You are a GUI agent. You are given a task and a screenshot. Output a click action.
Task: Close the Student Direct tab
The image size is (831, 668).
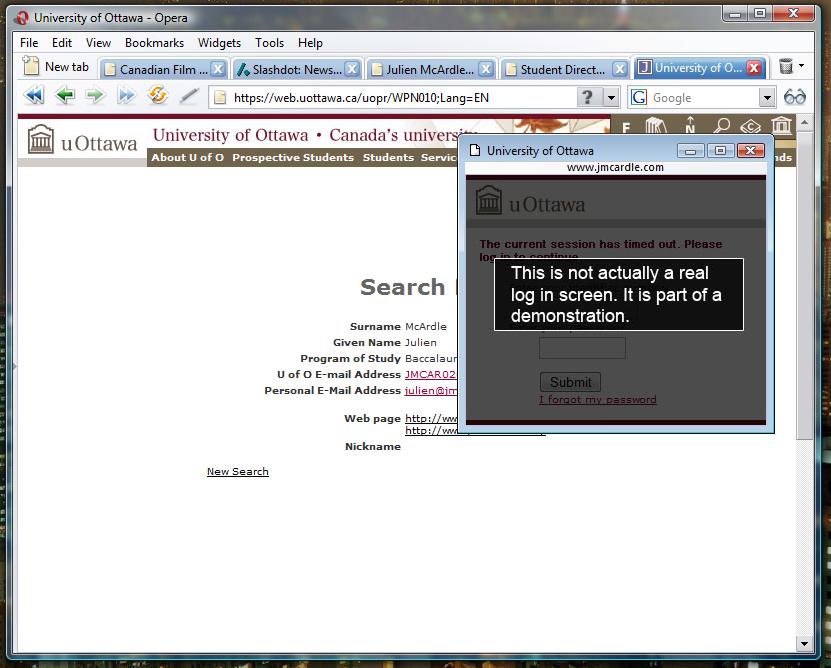[x=620, y=69]
